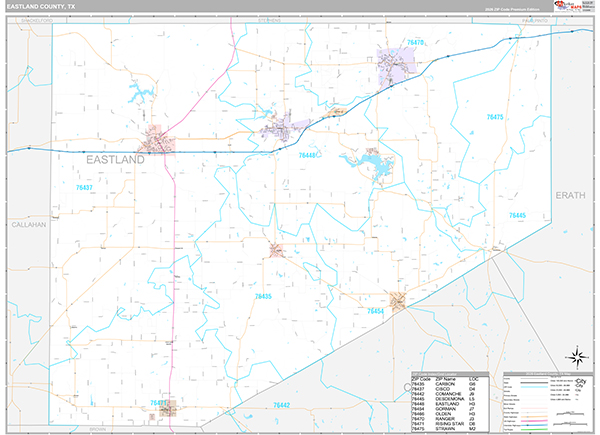Viewport: 600px width, 435px height.
Task: Click the "ZIP Name" column header
Action: 446,379
